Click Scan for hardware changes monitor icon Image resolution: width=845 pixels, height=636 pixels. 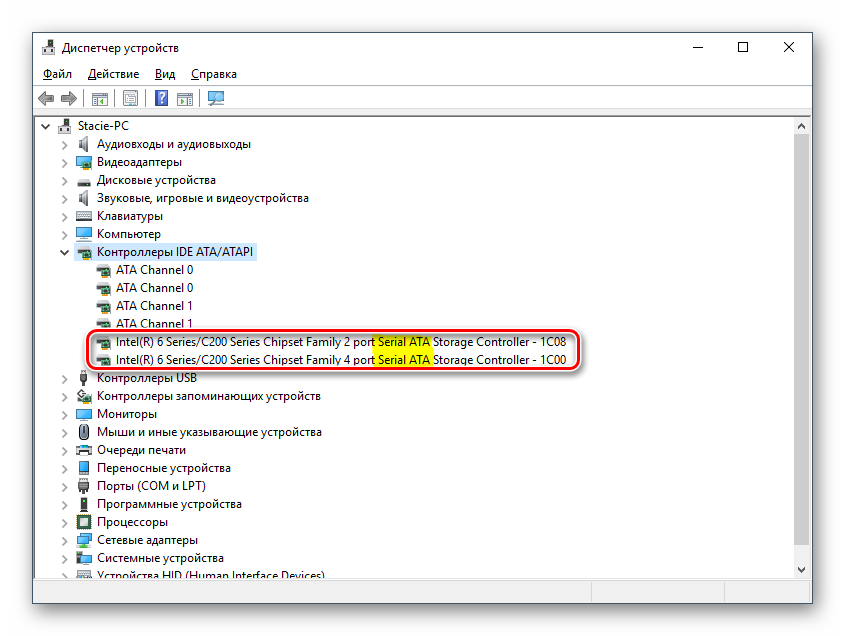[216, 99]
